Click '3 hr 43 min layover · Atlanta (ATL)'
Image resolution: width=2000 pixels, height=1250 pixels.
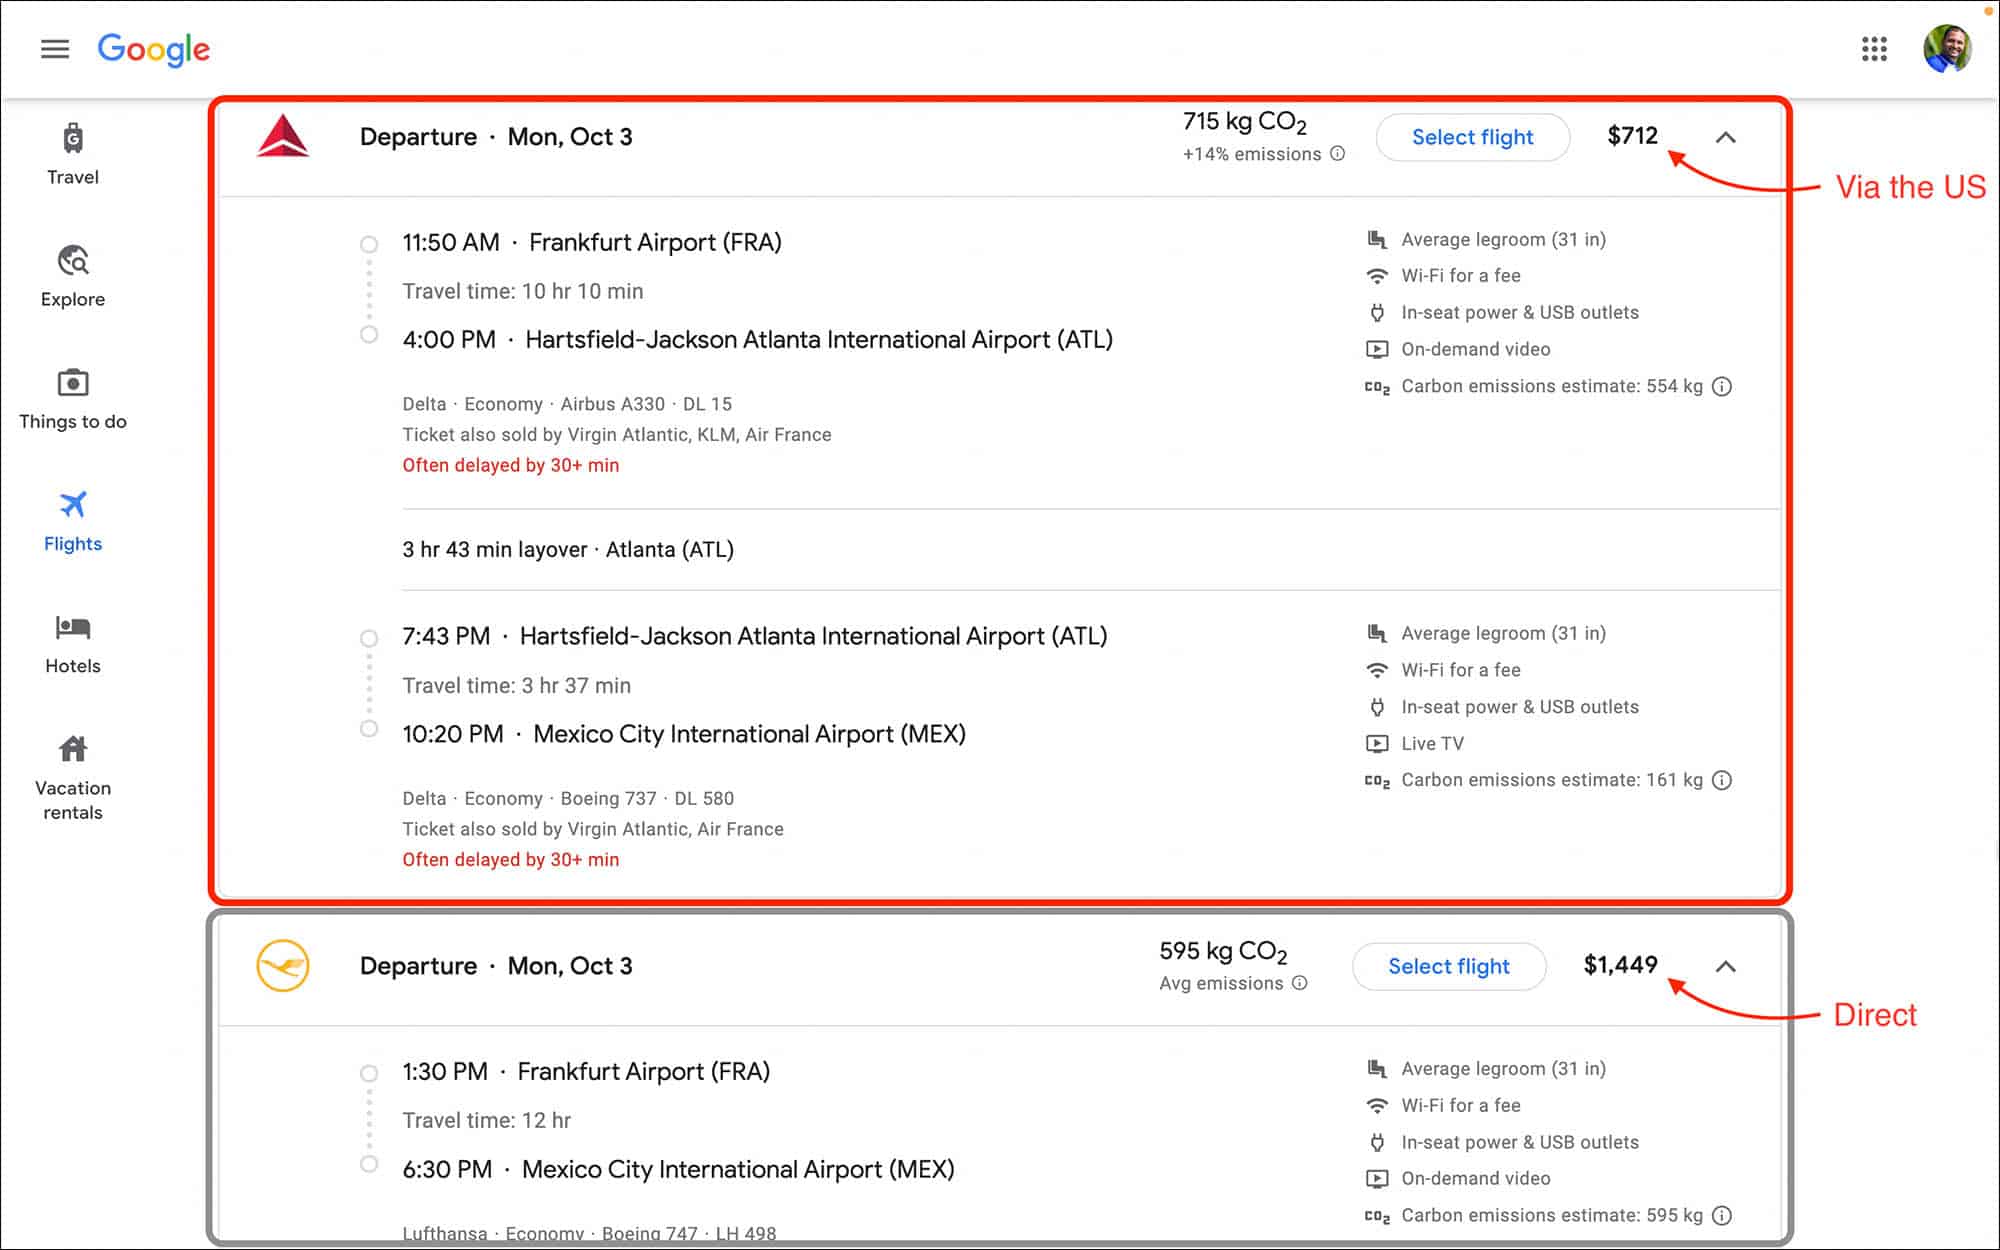click(x=568, y=550)
